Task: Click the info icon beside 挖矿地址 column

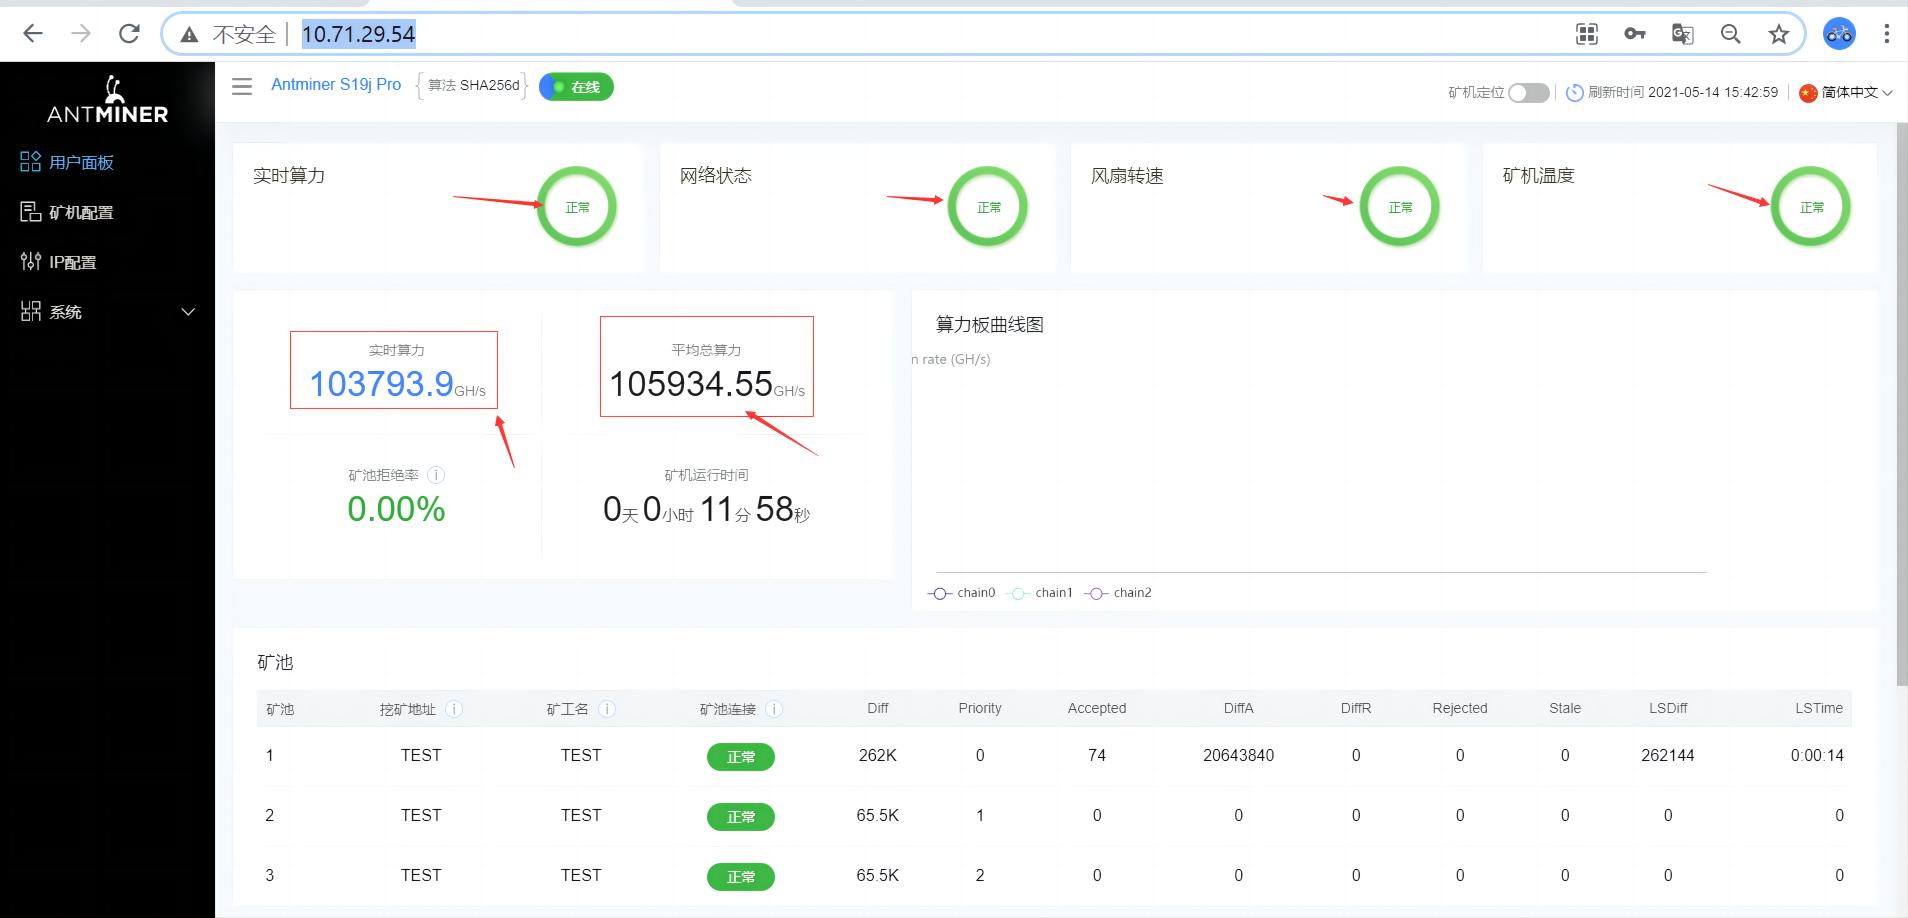Action: (x=455, y=708)
